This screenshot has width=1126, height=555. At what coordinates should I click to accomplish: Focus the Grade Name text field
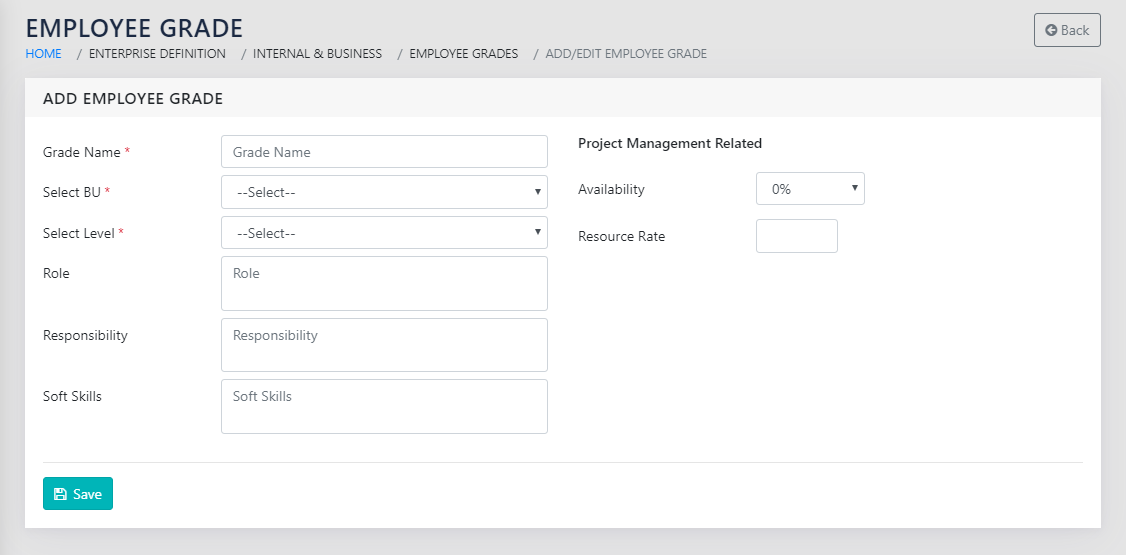(x=384, y=152)
